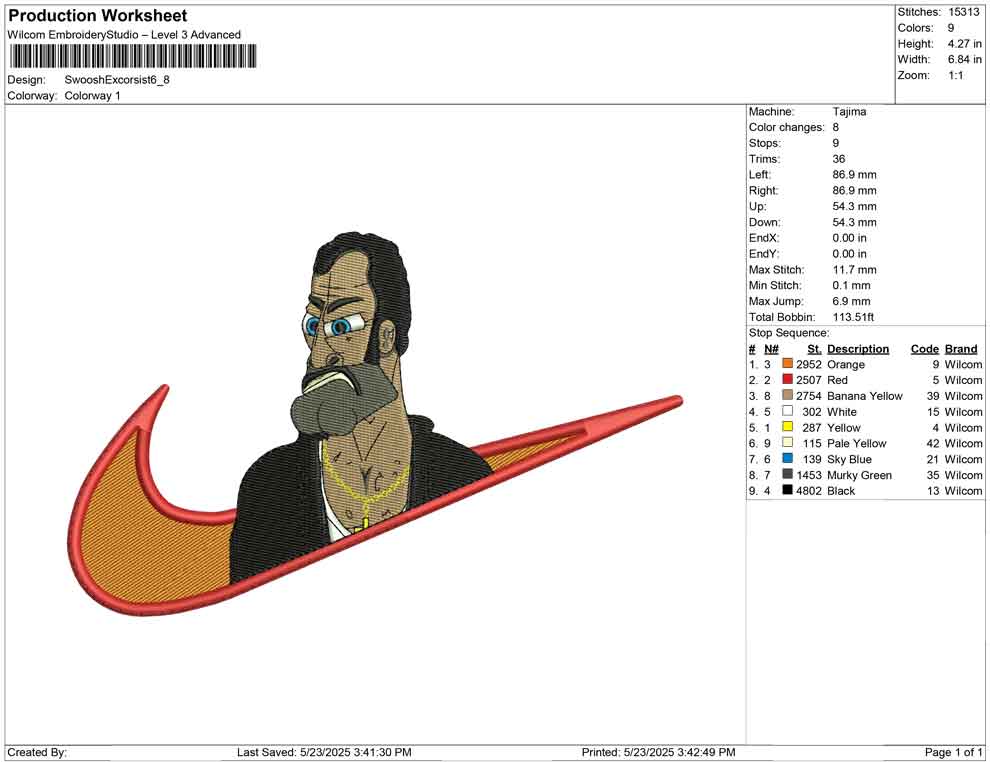Click the 'Printed: 5/23/2025 3:42:49 PM' text

(659, 752)
